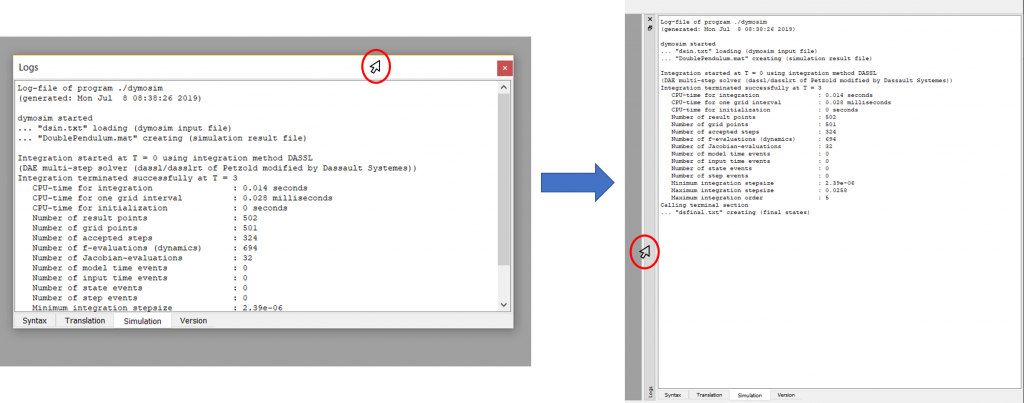This screenshot has height=403, width=1024.
Task: Click the 'Number of state events' line in the floating window
Action: point(139,288)
